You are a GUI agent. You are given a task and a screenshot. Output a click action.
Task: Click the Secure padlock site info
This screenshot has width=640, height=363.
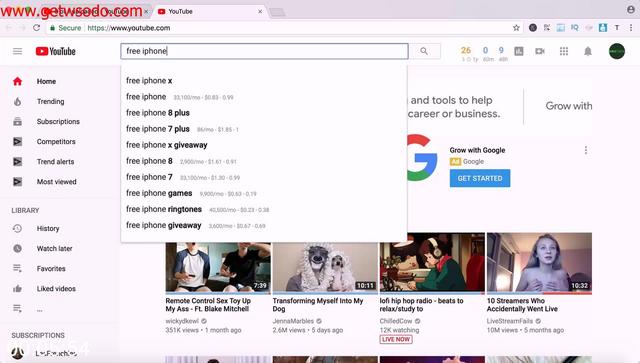pos(65,28)
